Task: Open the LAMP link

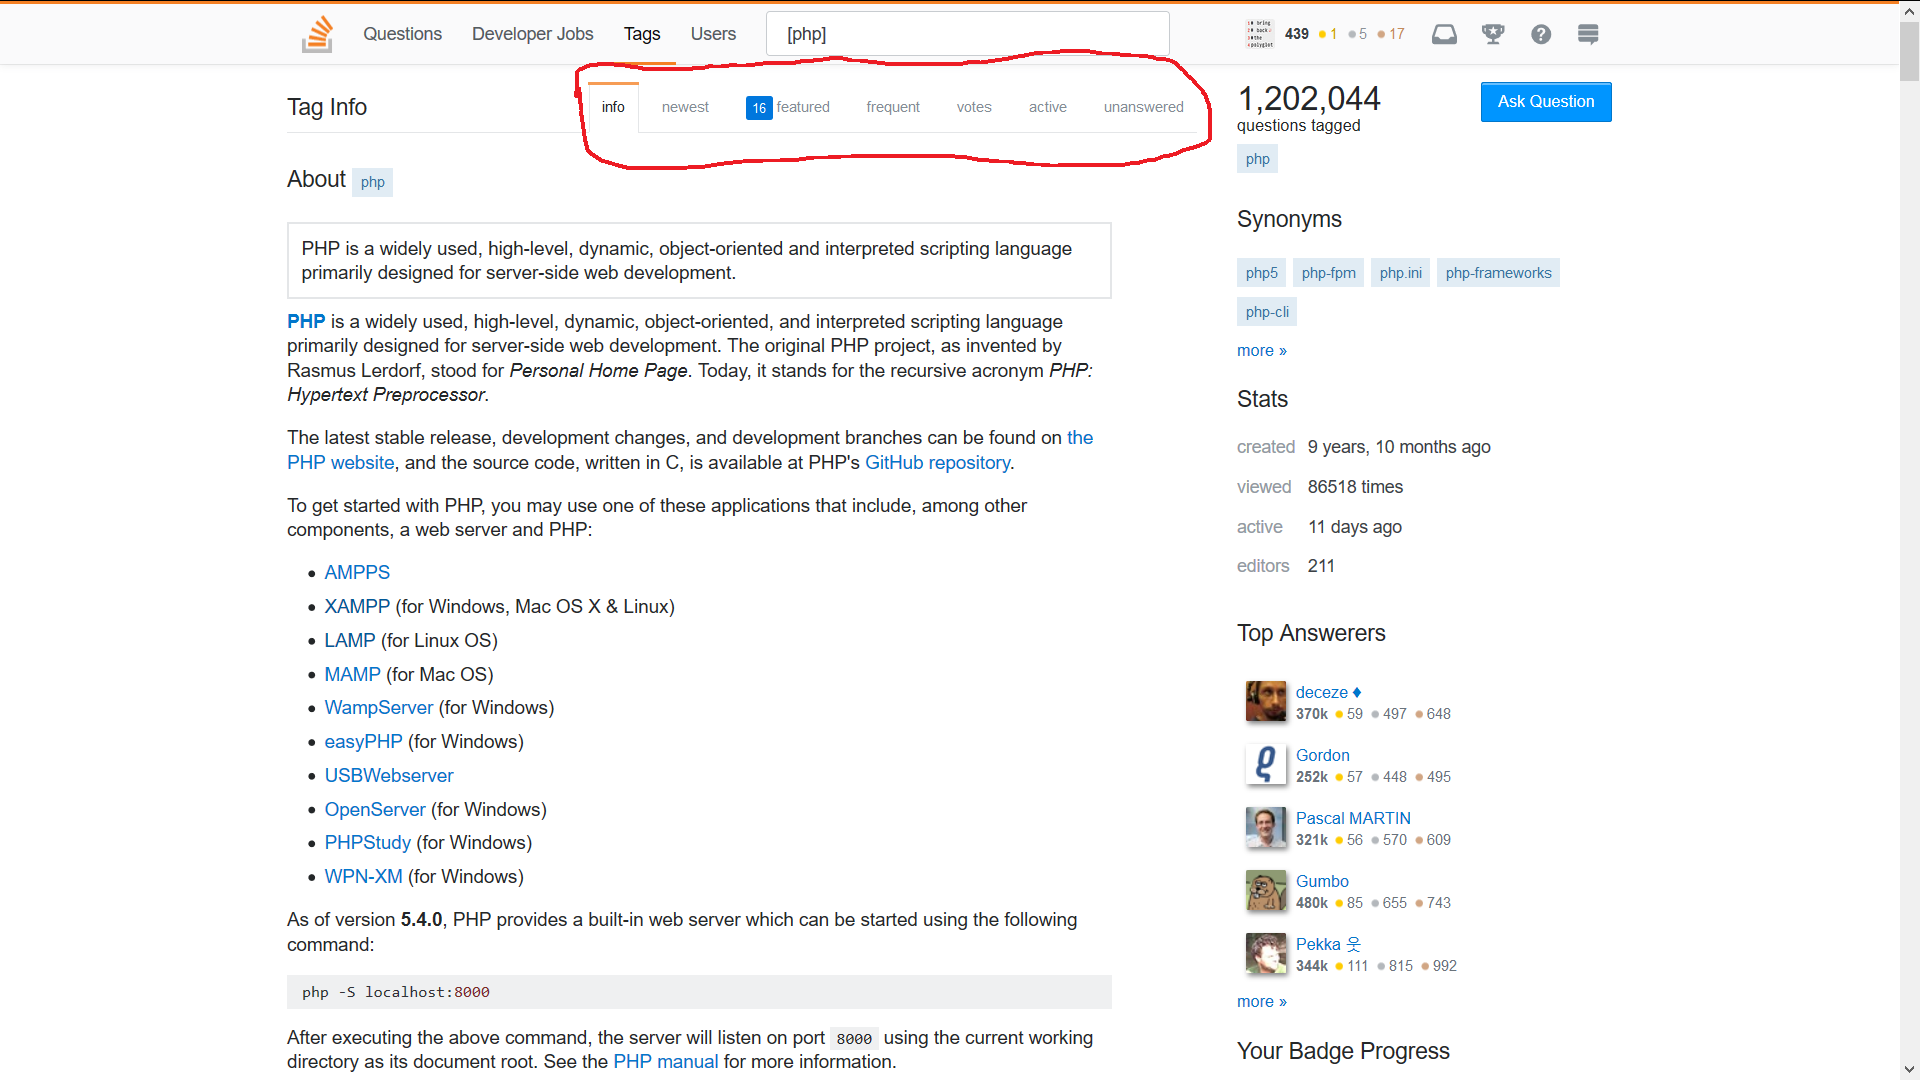Action: pyautogui.click(x=350, y=641)
